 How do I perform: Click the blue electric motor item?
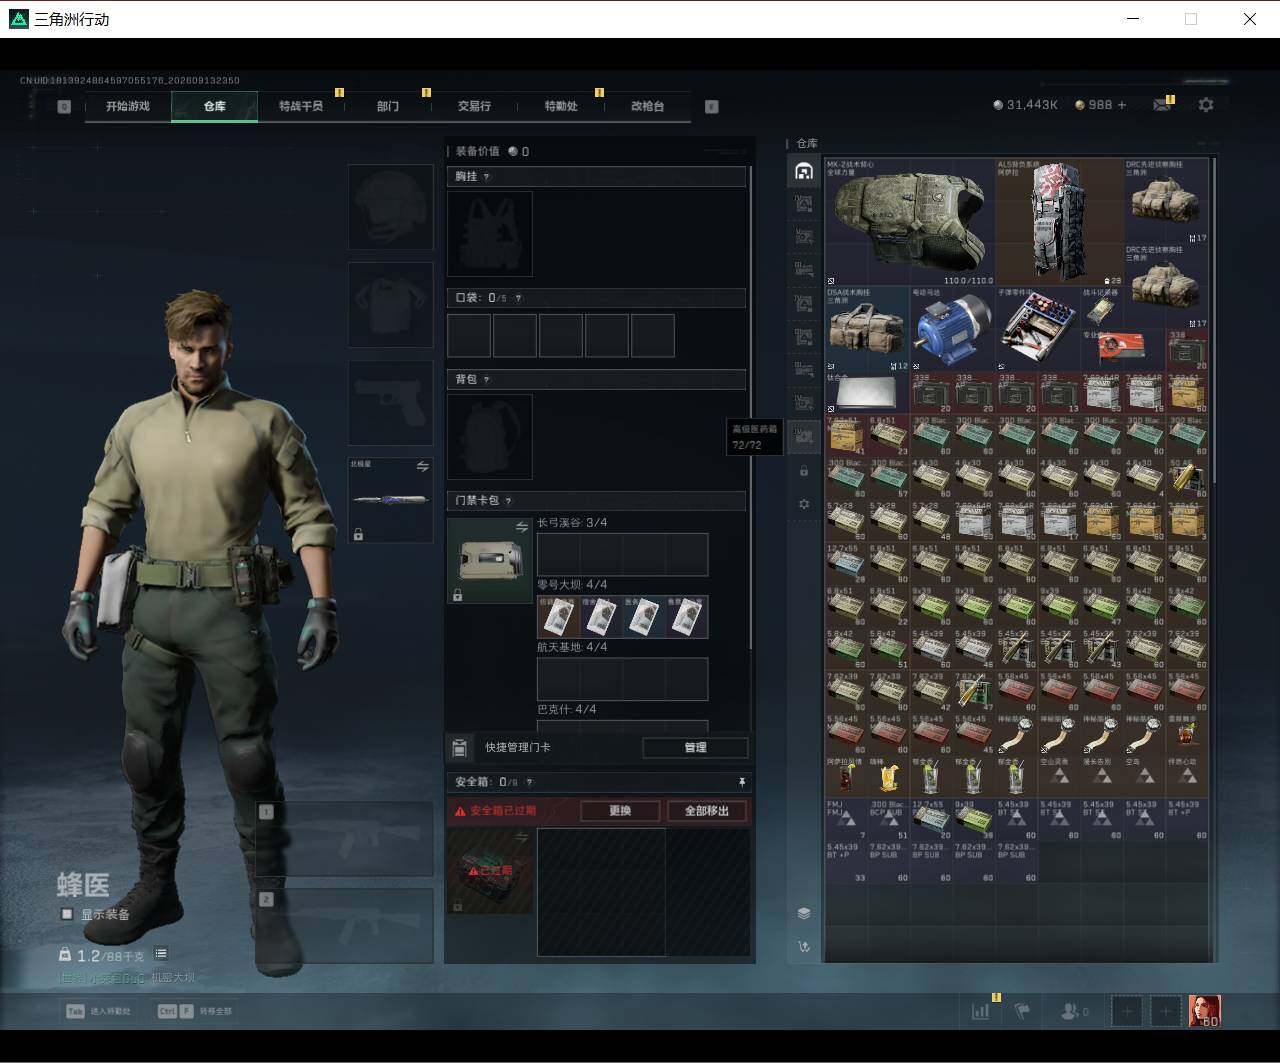pyautogui.click(x=952, y=329)
